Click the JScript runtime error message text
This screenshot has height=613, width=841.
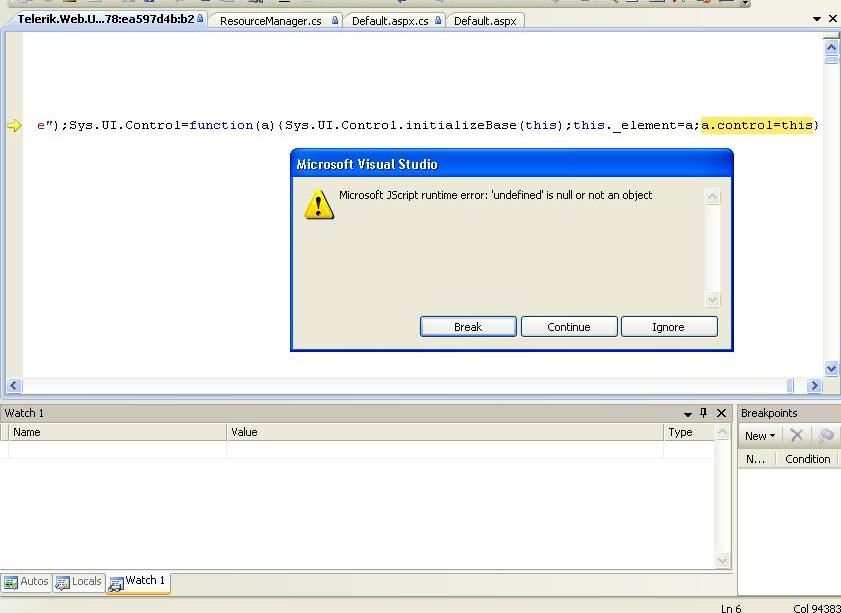click(495, 195)
